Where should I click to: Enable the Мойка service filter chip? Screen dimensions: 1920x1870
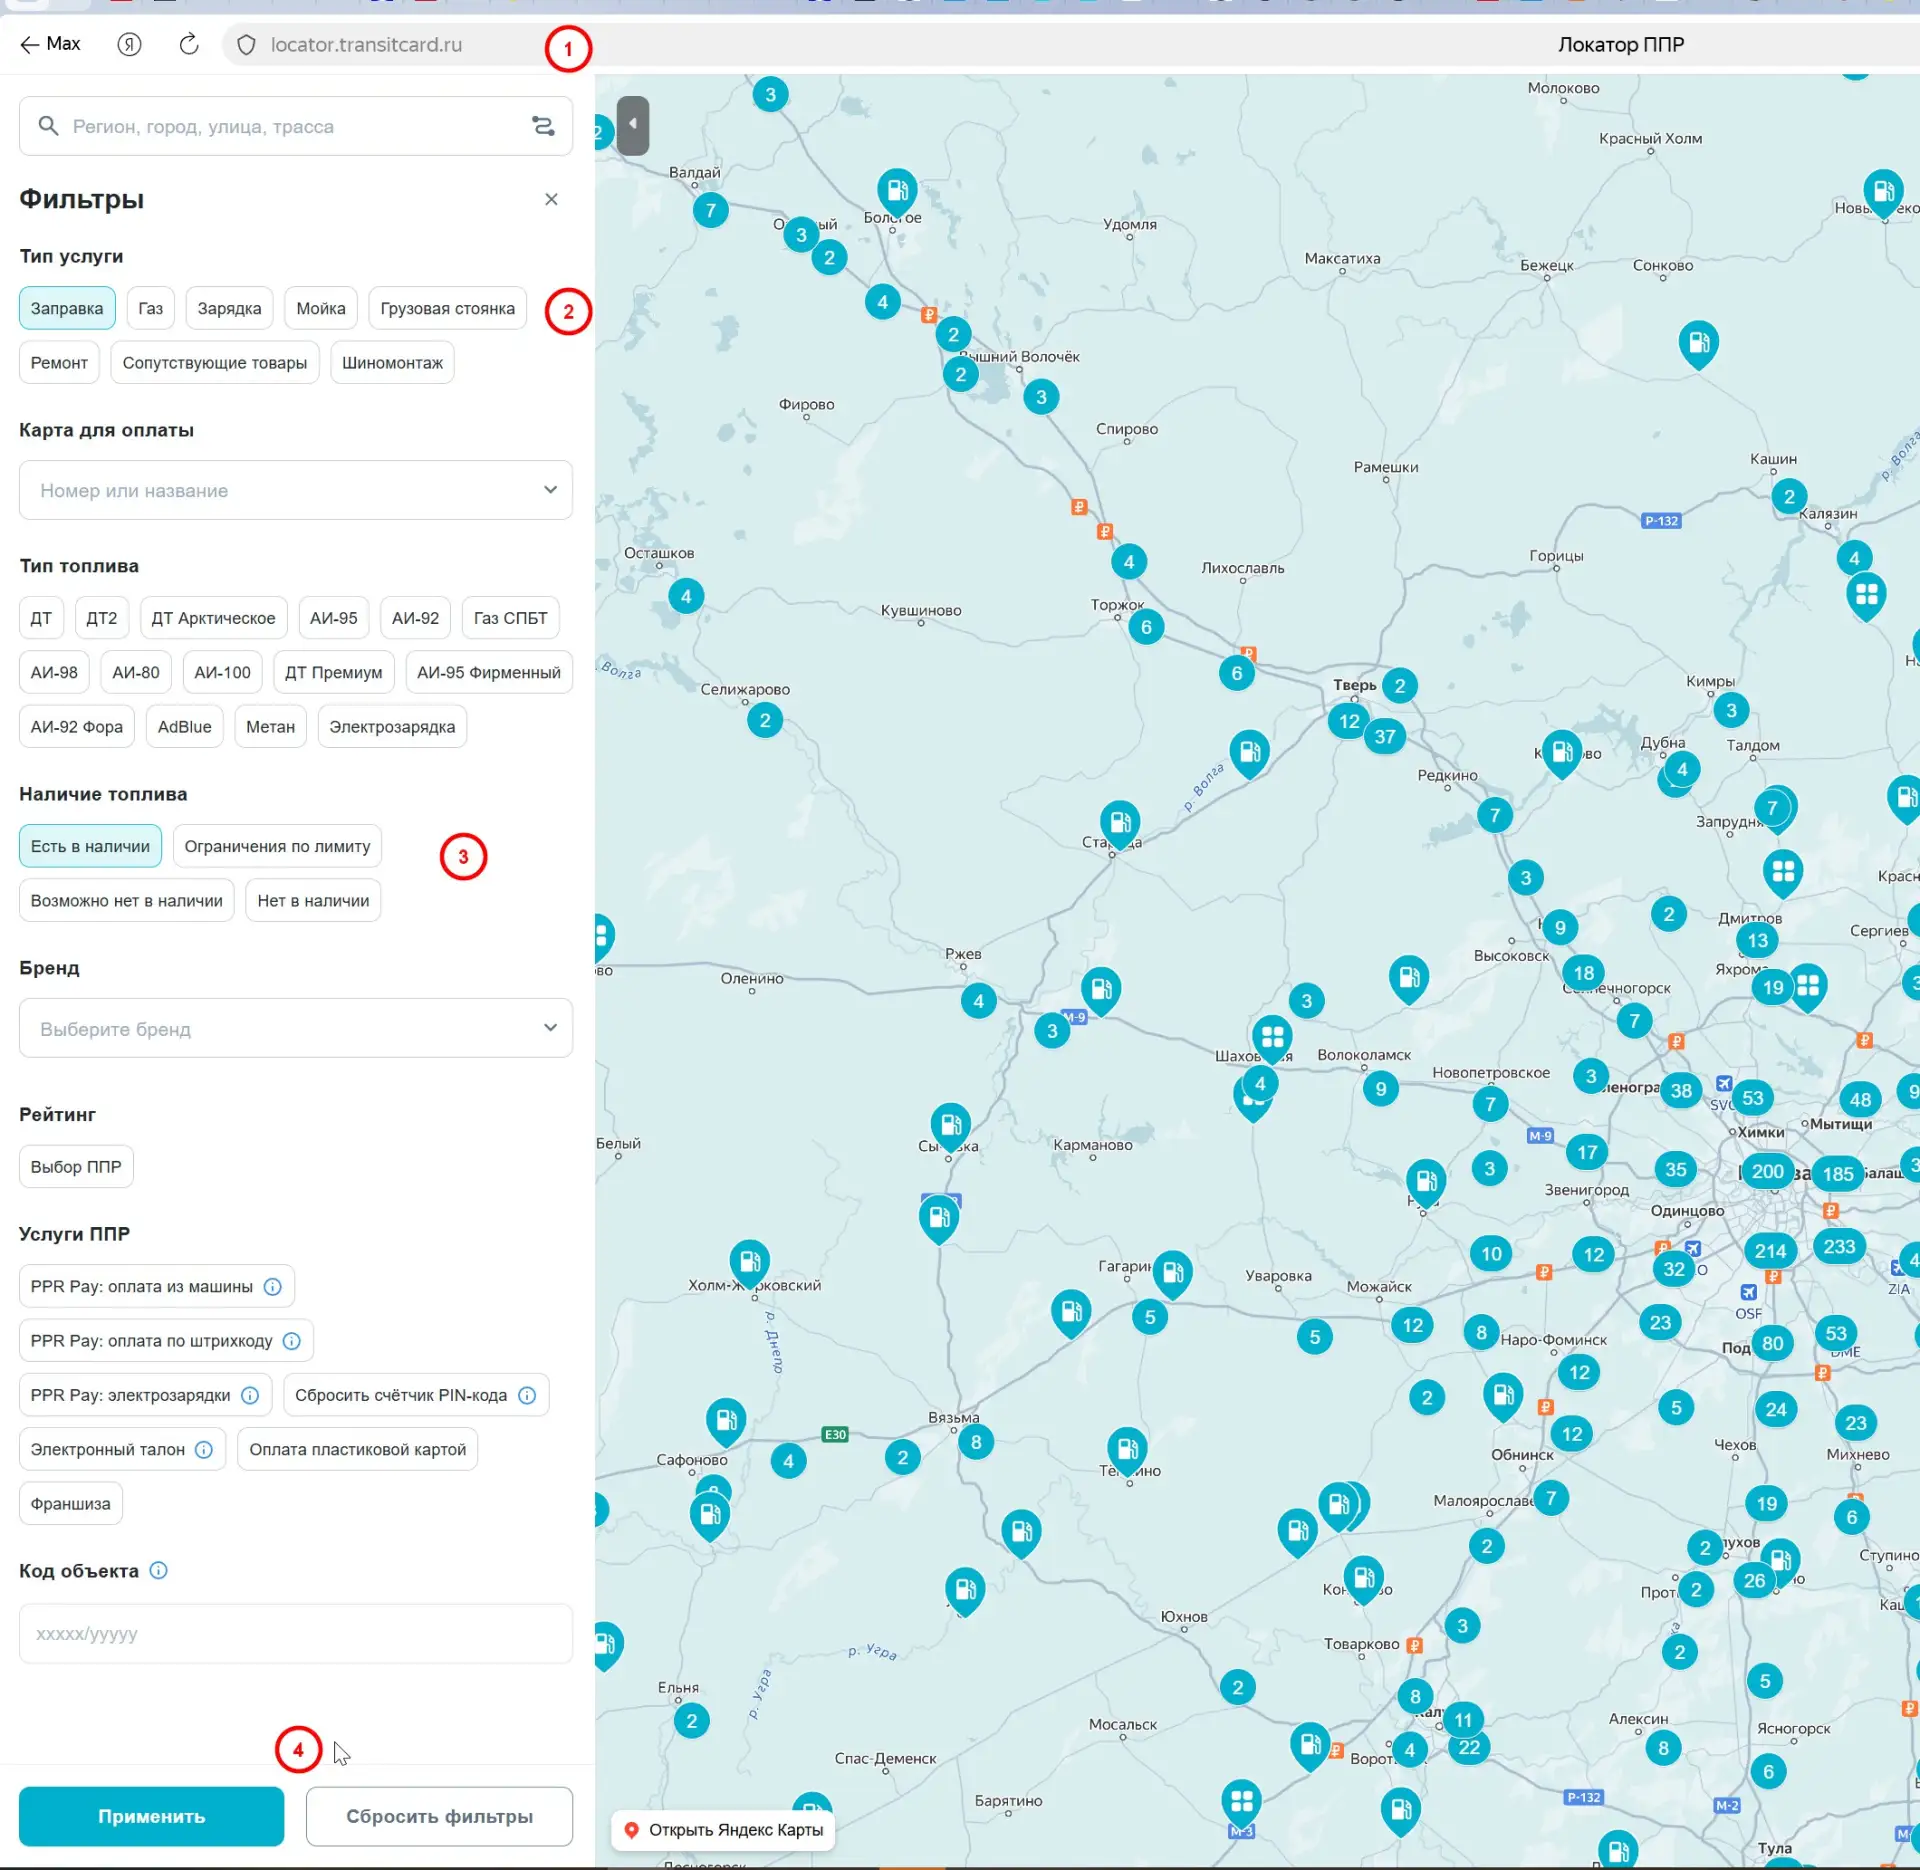point(321,308)
